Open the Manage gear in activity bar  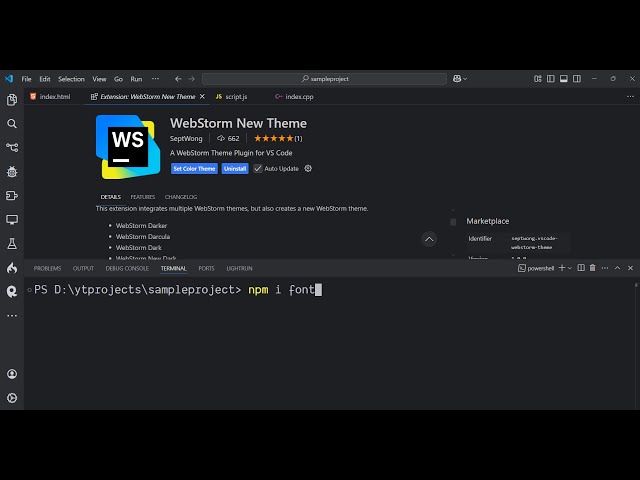12,398
